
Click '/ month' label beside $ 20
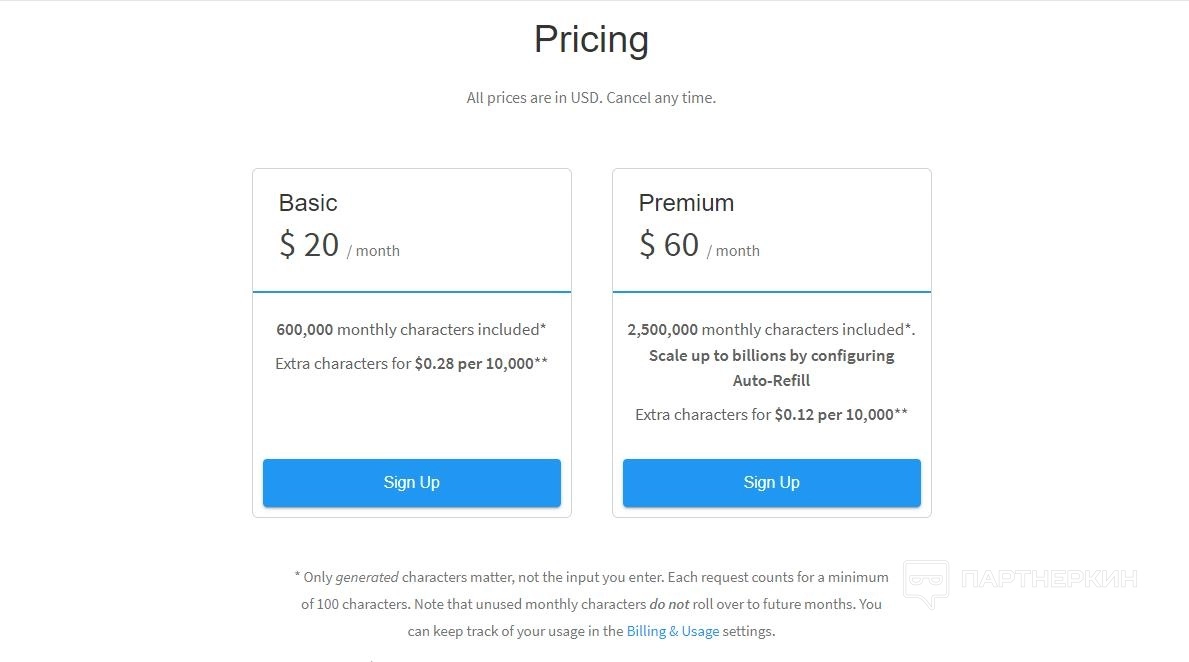coord(373,251)
